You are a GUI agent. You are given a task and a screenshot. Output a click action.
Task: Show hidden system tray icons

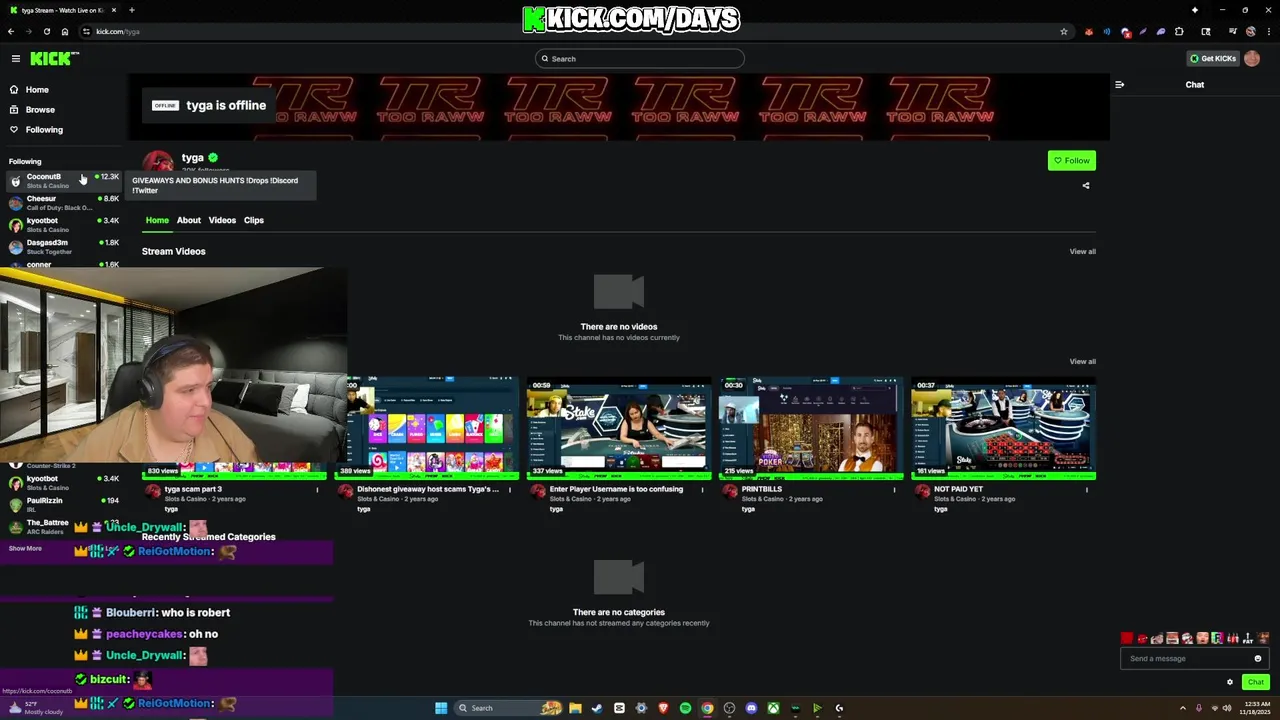click(1182, 708)
